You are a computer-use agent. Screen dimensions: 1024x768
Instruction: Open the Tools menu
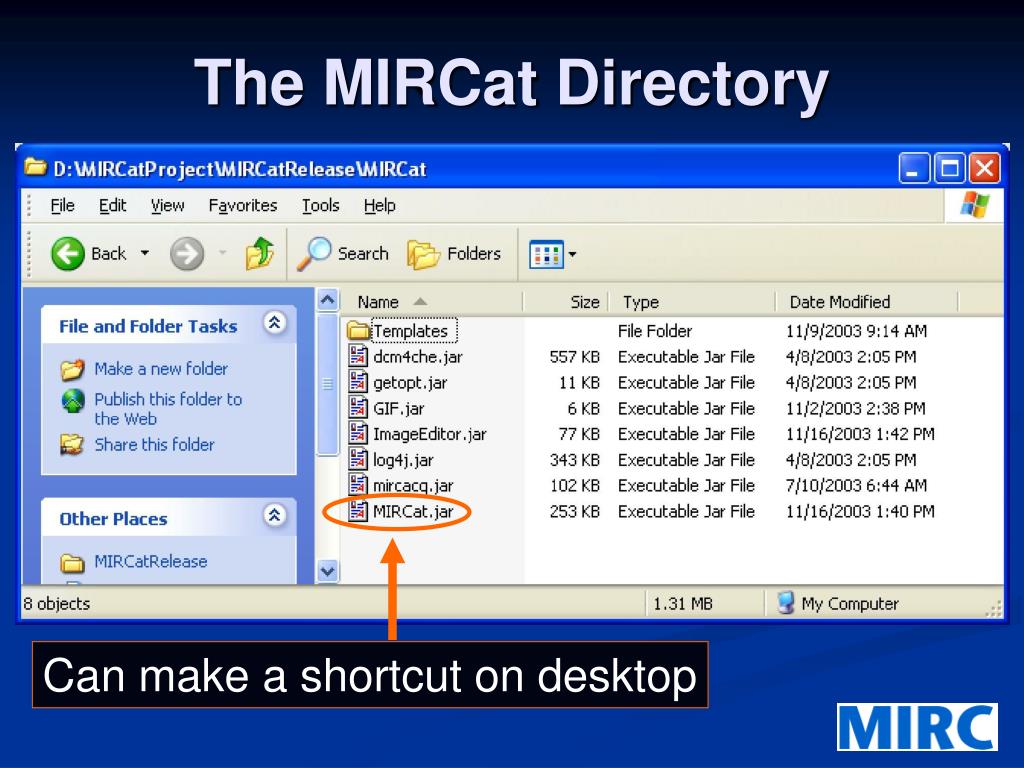(x=321, y=206)
